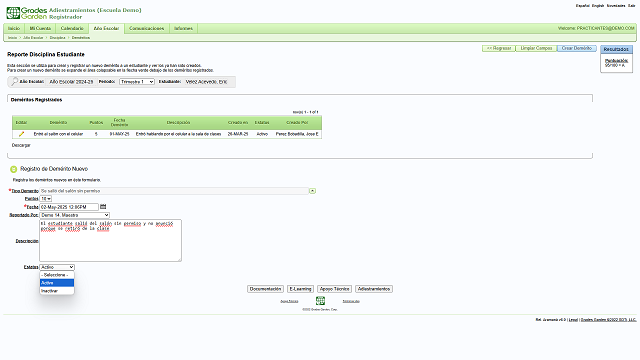Click the E-Learning button

[x=300, y=289]
